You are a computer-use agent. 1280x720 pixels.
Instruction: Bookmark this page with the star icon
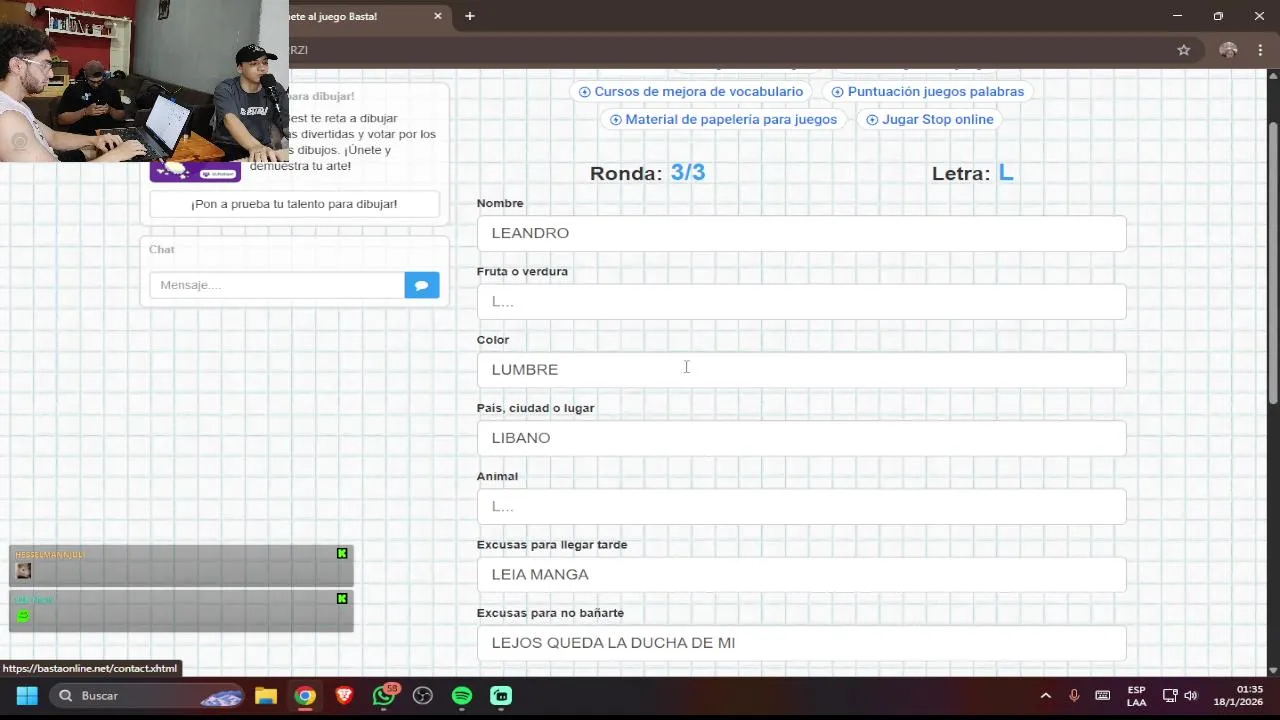coord(1184,50)
